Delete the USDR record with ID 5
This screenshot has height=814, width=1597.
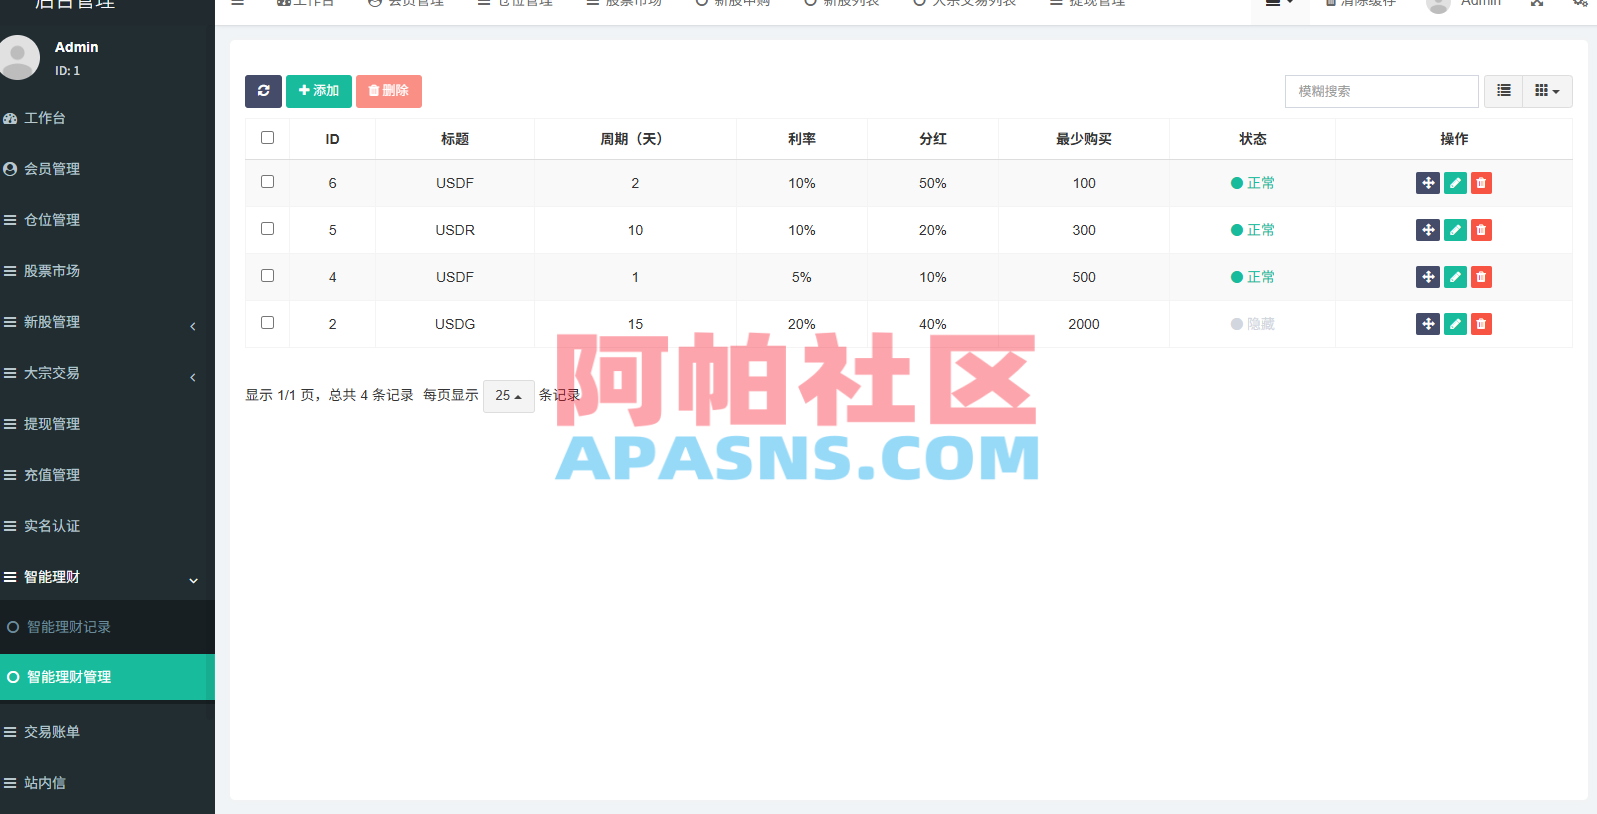point(1481,230)
